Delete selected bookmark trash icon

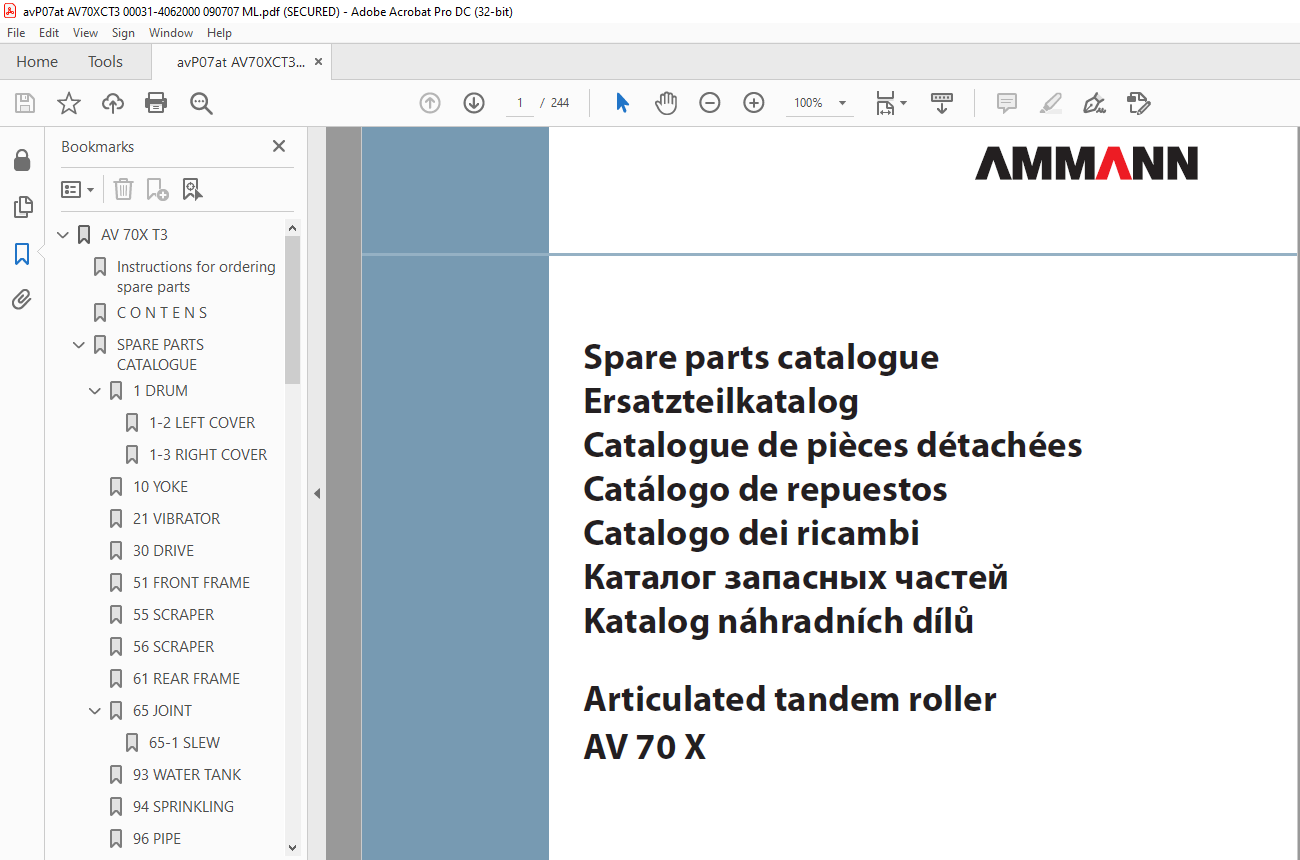123,189
